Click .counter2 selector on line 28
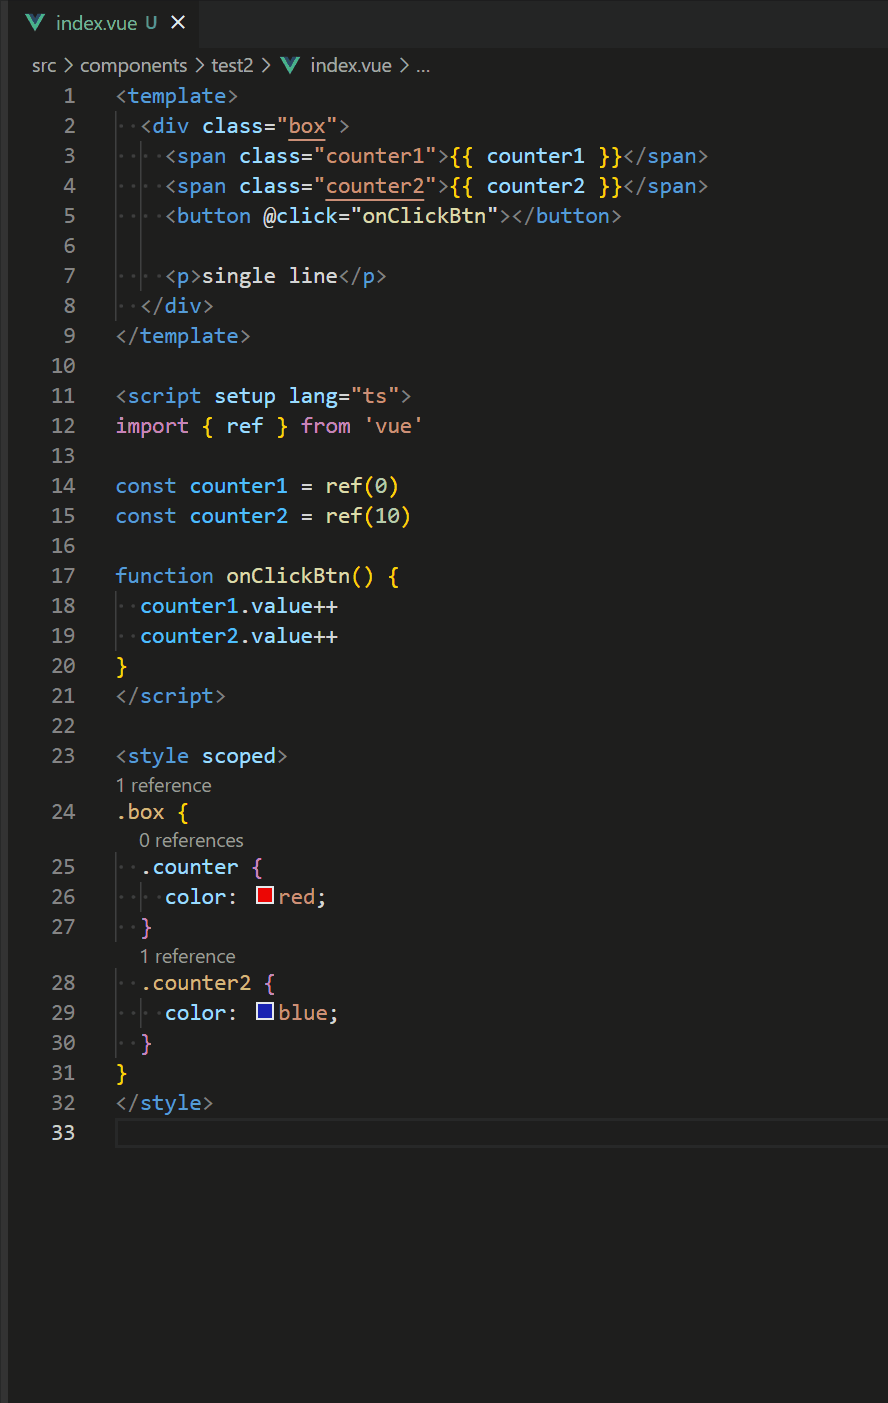Viewport: 888px width, 1403px height. pyautogui.click(x=195, y=983)
